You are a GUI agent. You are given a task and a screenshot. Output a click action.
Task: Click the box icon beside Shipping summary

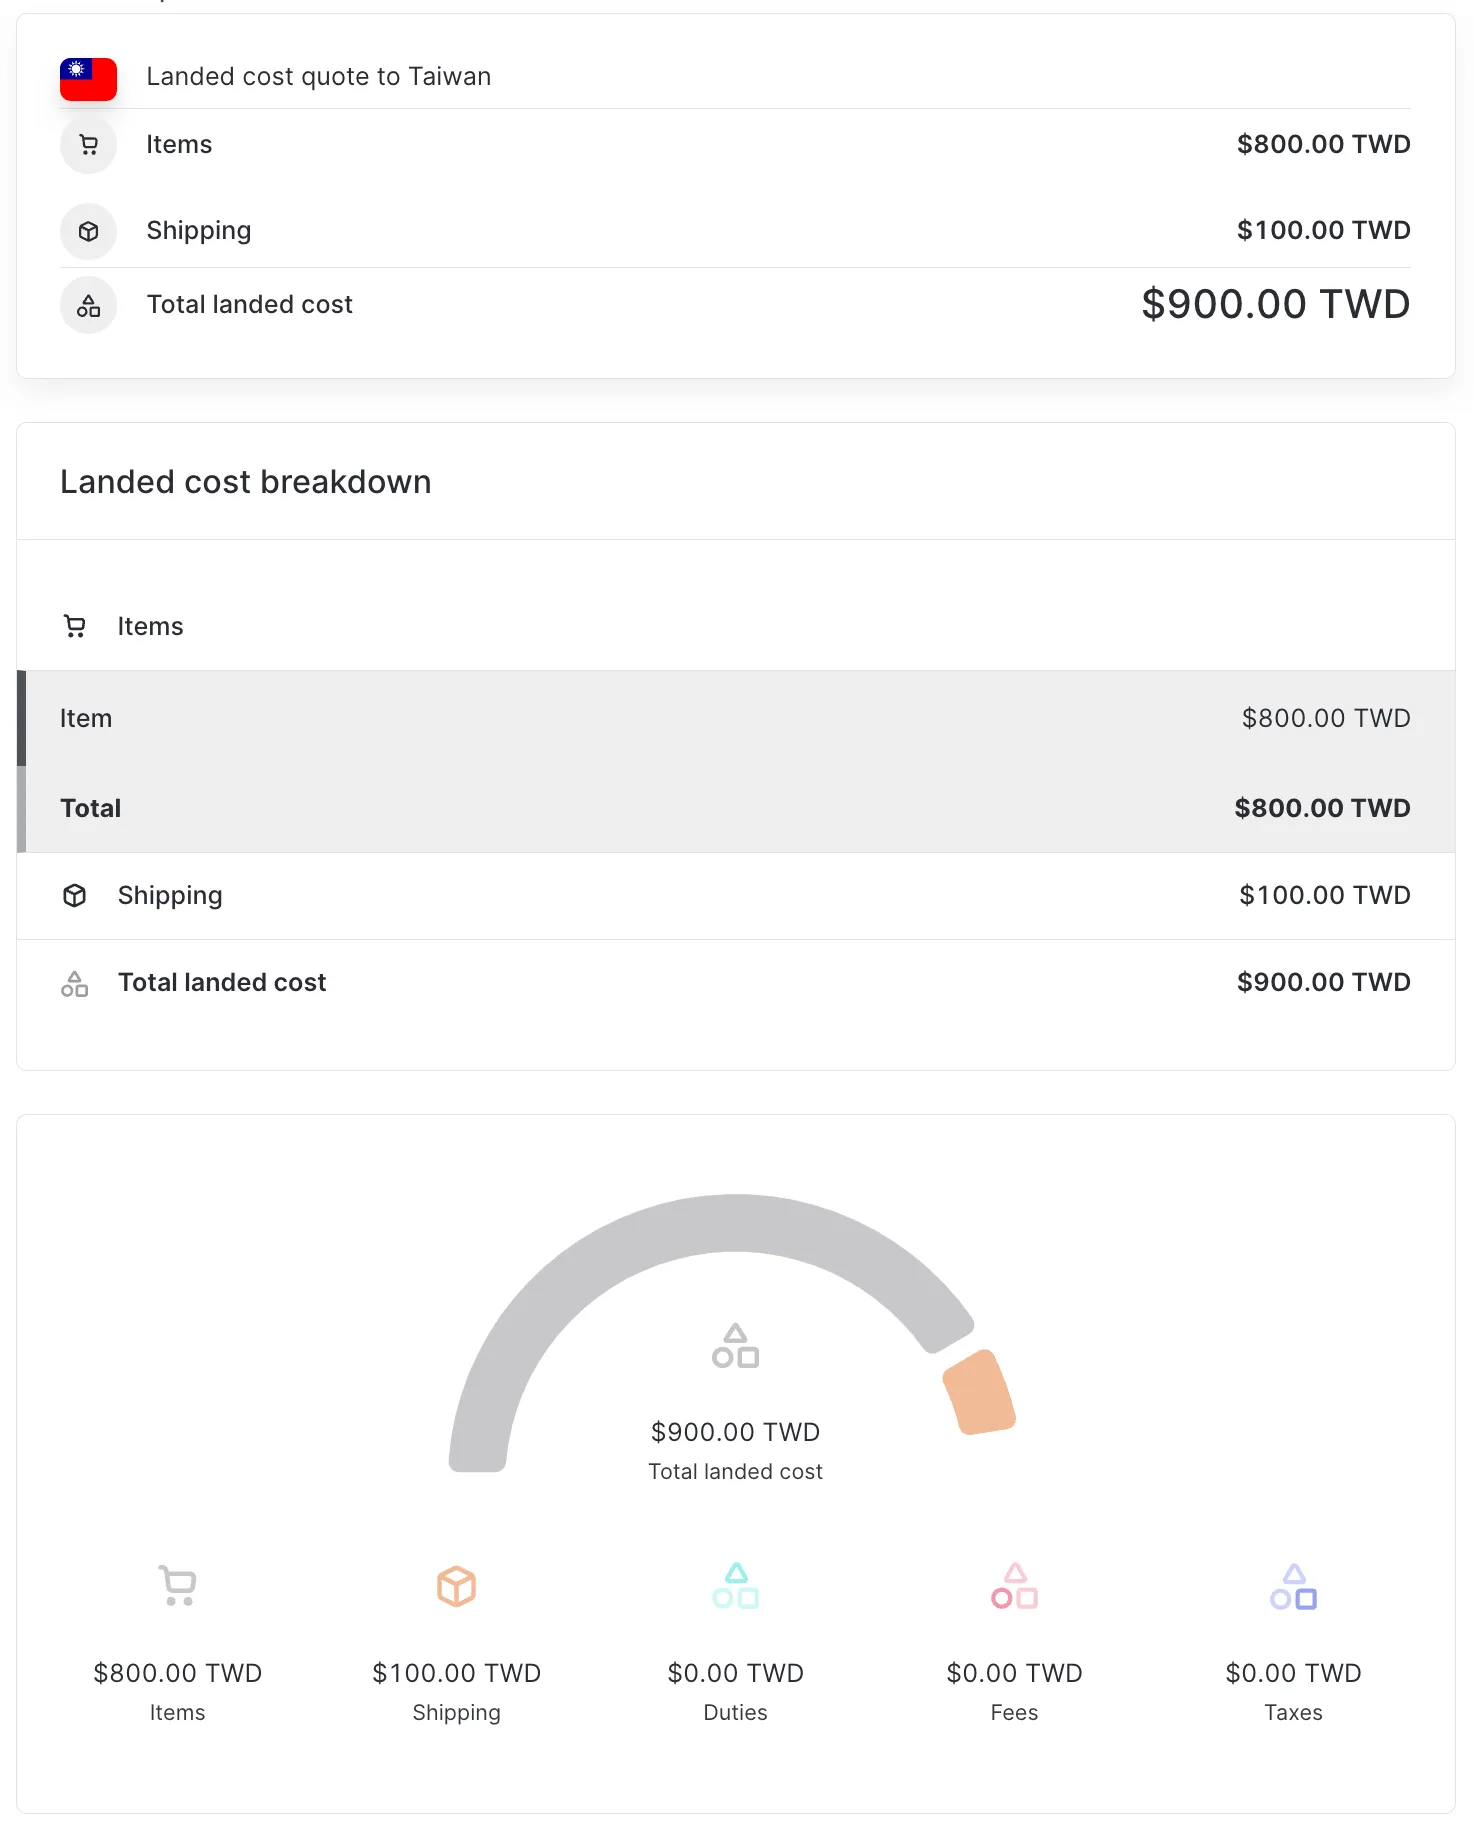(88, 231)
